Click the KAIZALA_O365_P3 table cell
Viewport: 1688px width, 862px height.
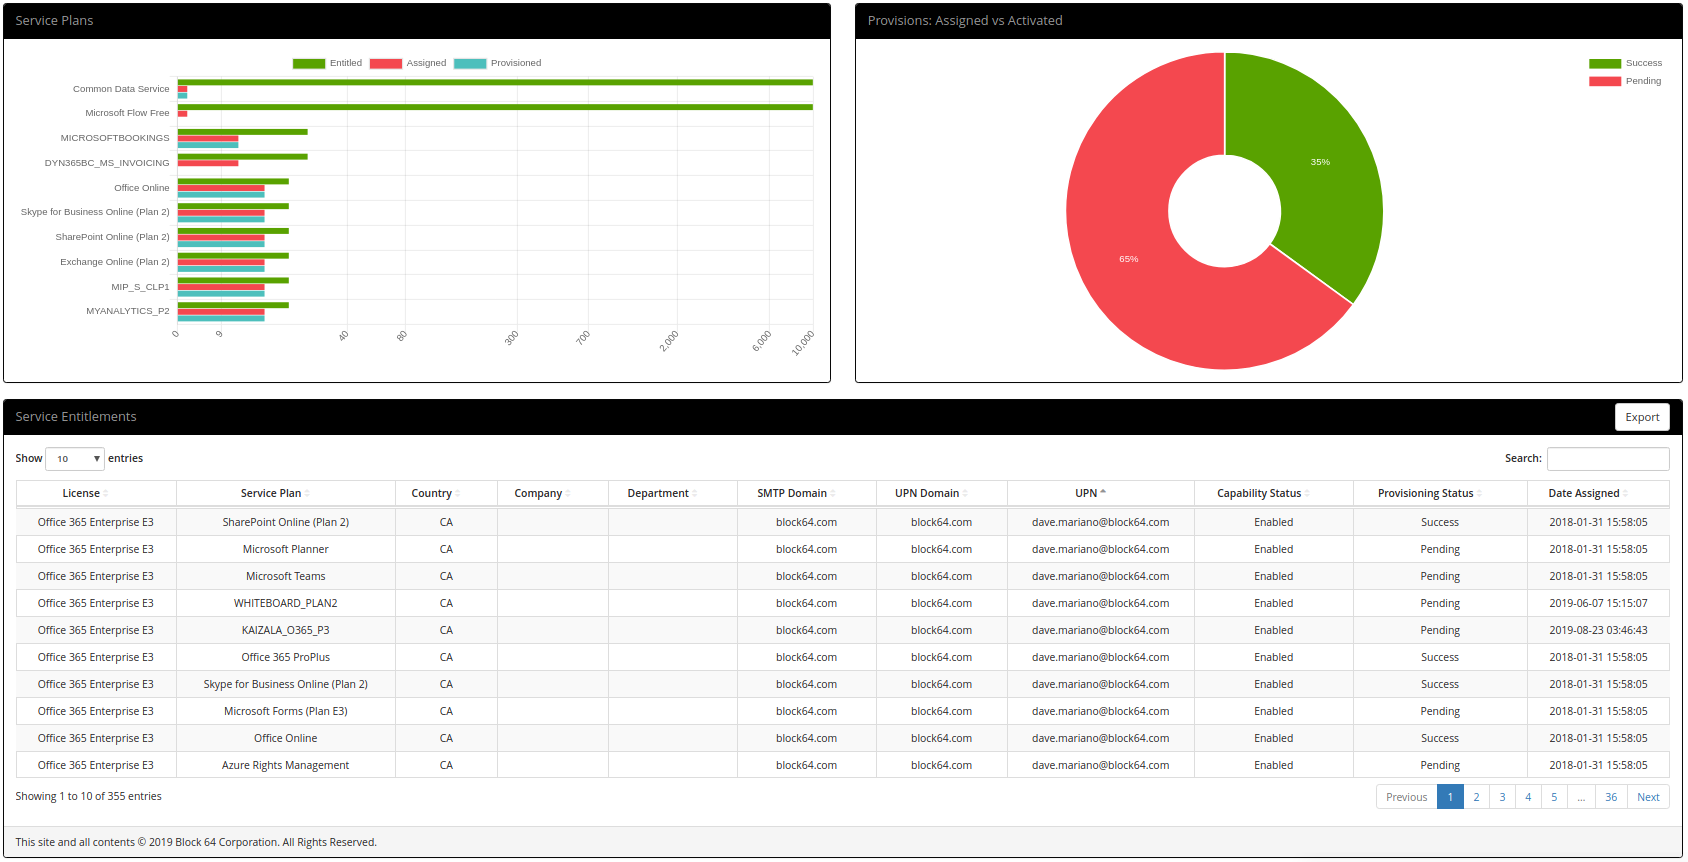(286, 630)
